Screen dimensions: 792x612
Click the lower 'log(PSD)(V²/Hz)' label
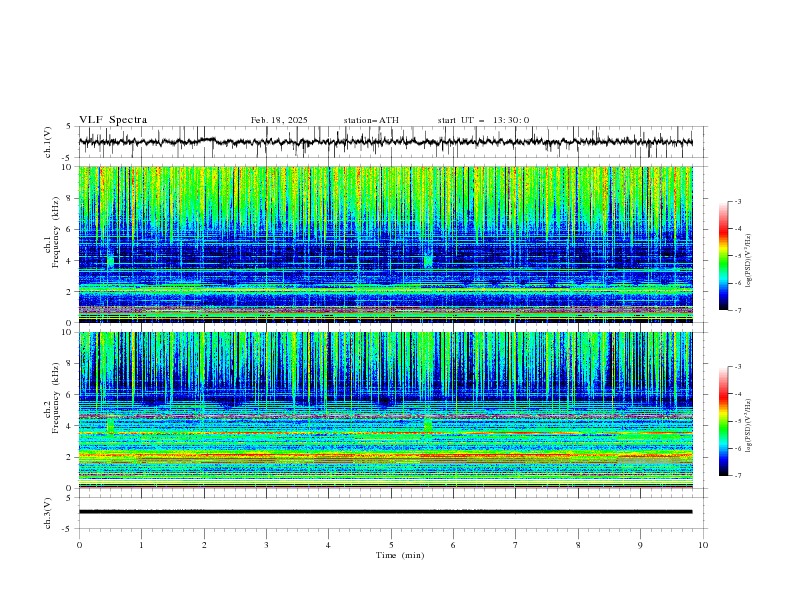click(x=749, y=425)
